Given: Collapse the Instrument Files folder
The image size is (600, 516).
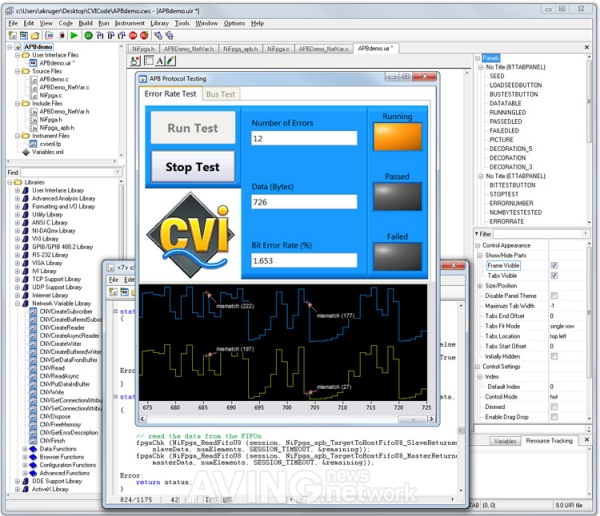Looking at the screenshot, I should click(x=18, y=136).
